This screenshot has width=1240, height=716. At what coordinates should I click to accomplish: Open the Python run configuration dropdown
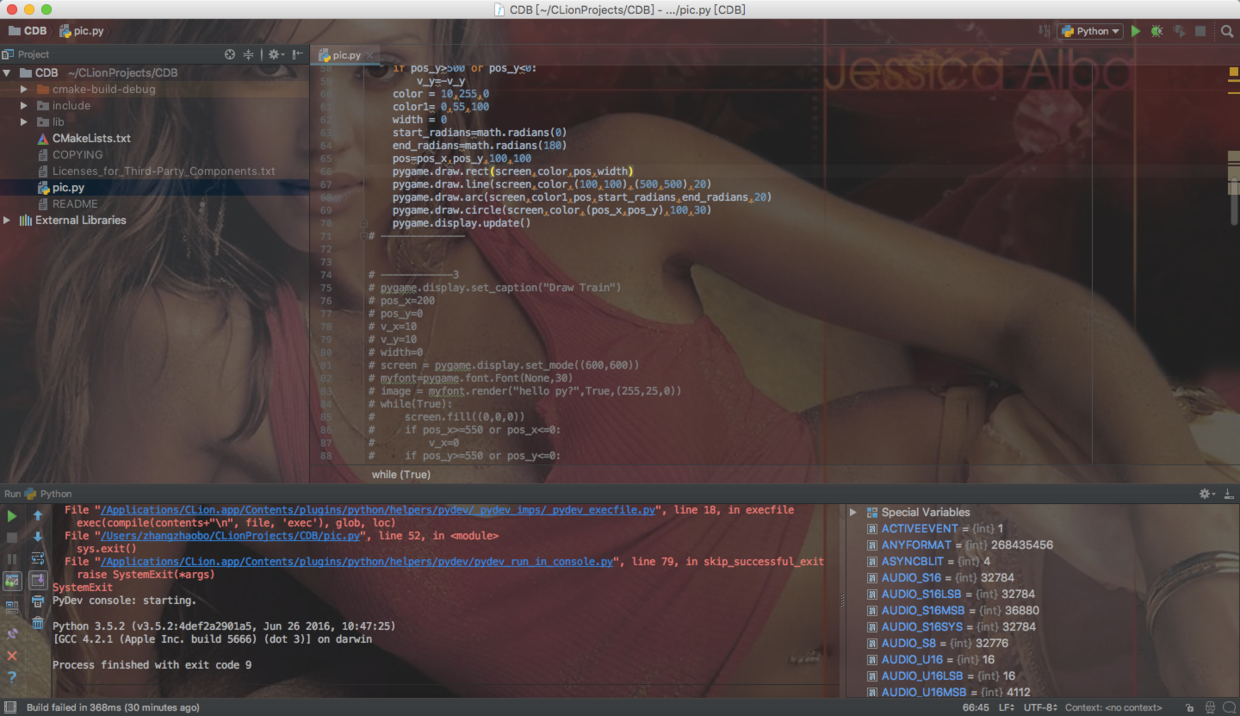coord(1091,31)
